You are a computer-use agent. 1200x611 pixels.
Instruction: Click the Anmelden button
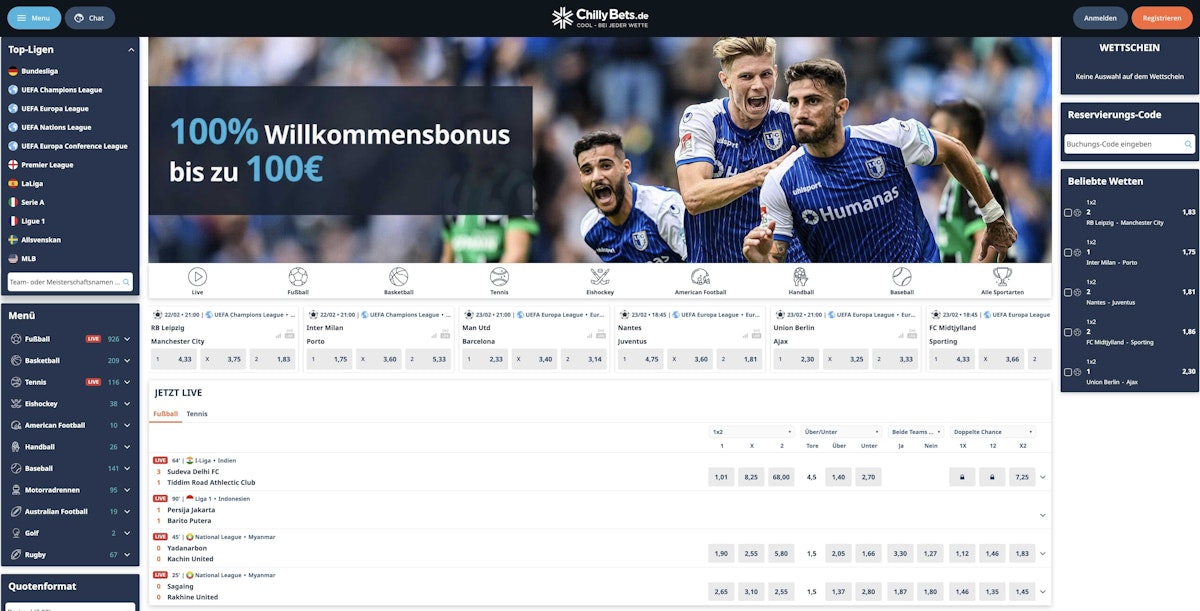click(x=1100, y=18)
